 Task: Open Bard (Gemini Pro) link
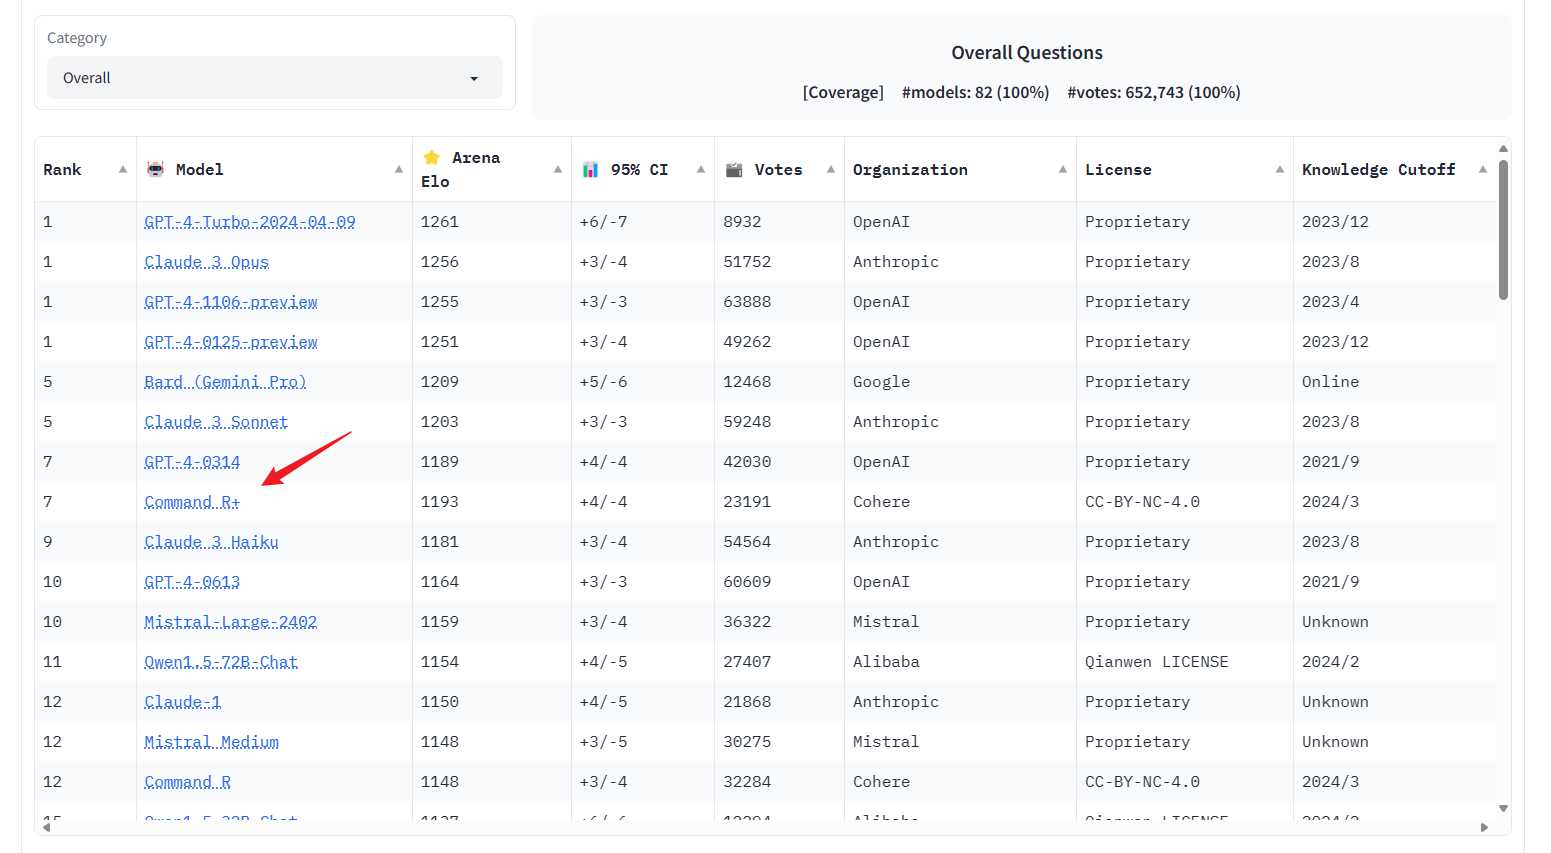(225, 382)
